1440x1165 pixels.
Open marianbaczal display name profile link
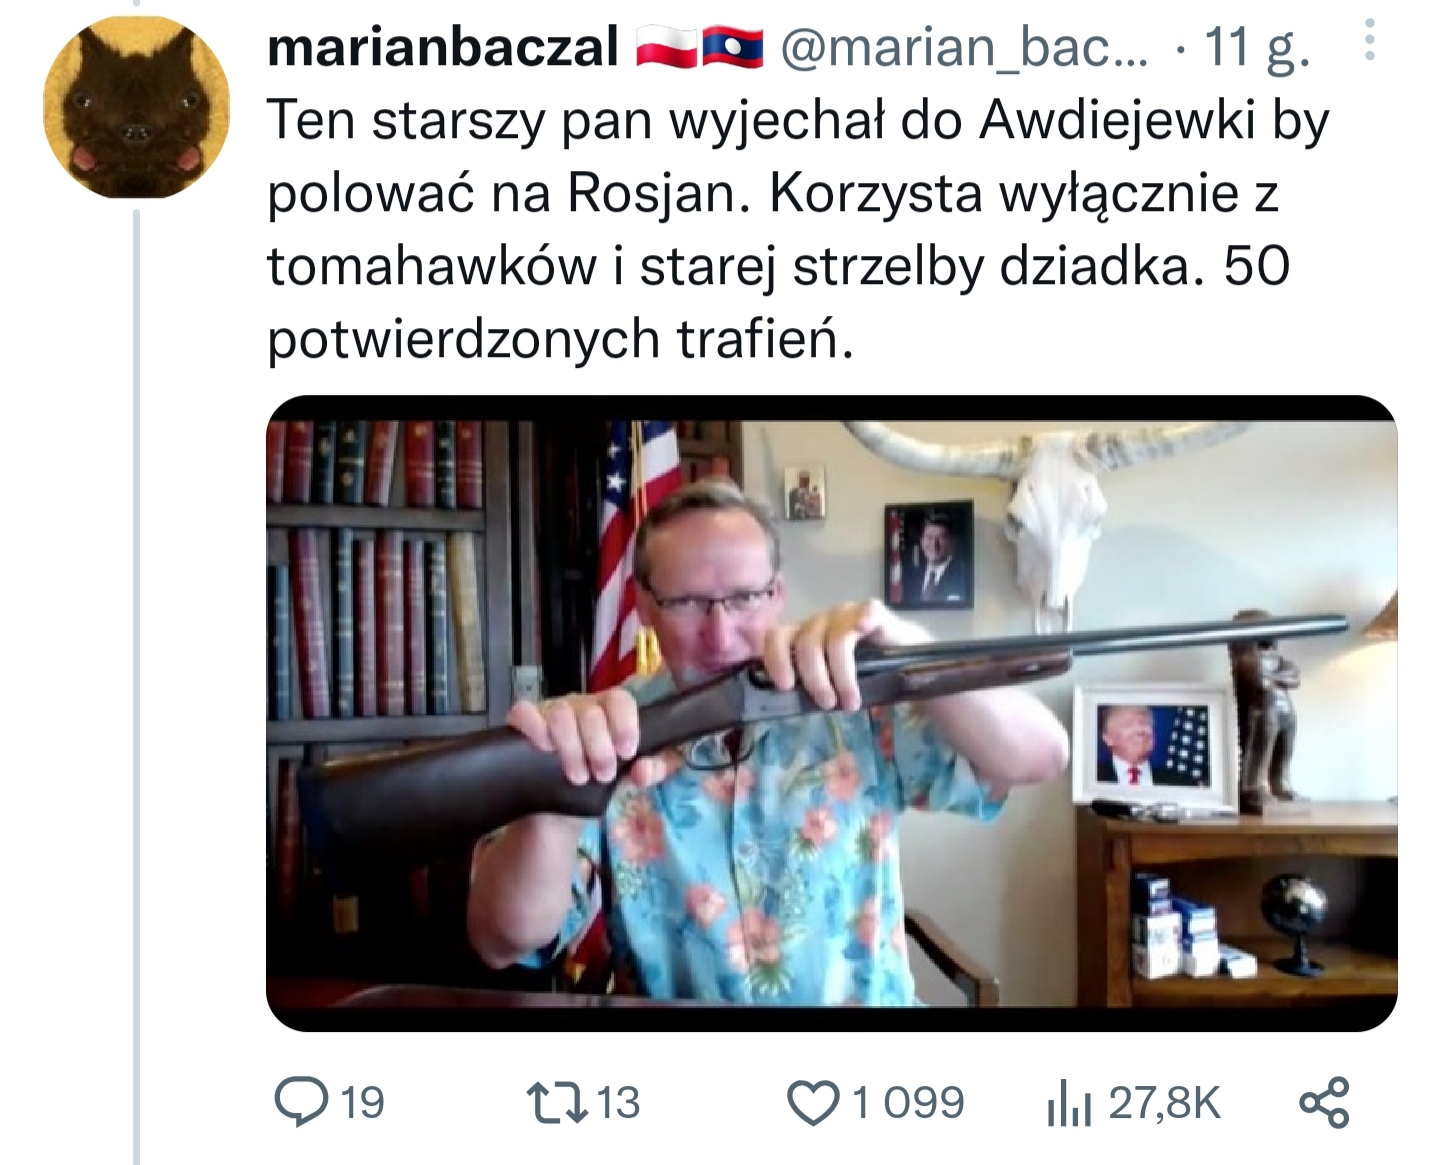click(x=443, y=47)
